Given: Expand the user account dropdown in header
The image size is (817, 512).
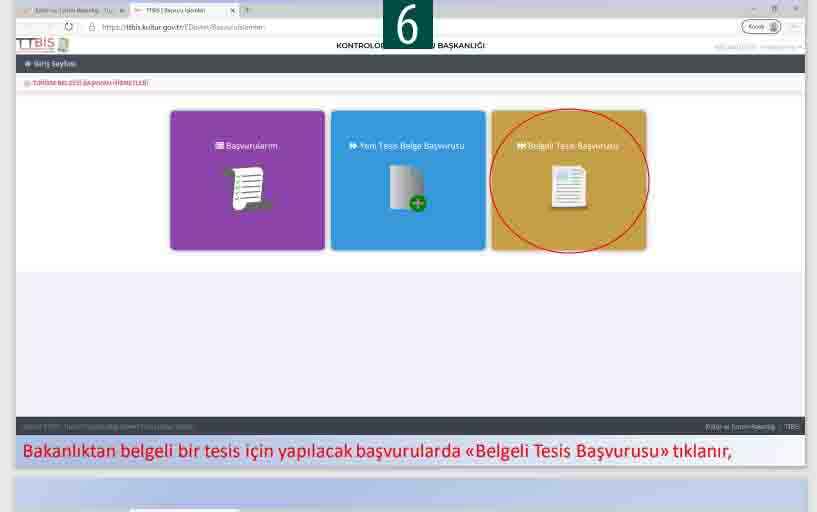Looking at the screenshot, I should pyautogui.click(x=760, y=46).
